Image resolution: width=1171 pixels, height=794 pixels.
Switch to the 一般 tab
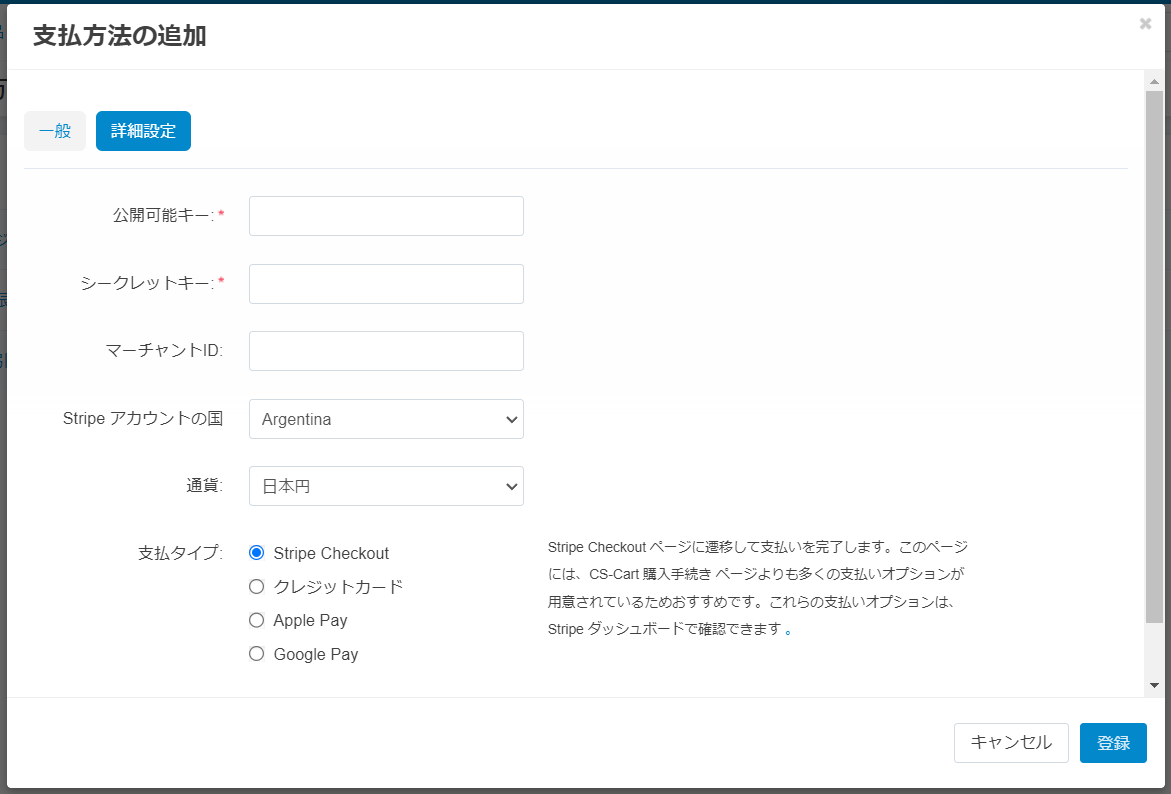[55, 131]
